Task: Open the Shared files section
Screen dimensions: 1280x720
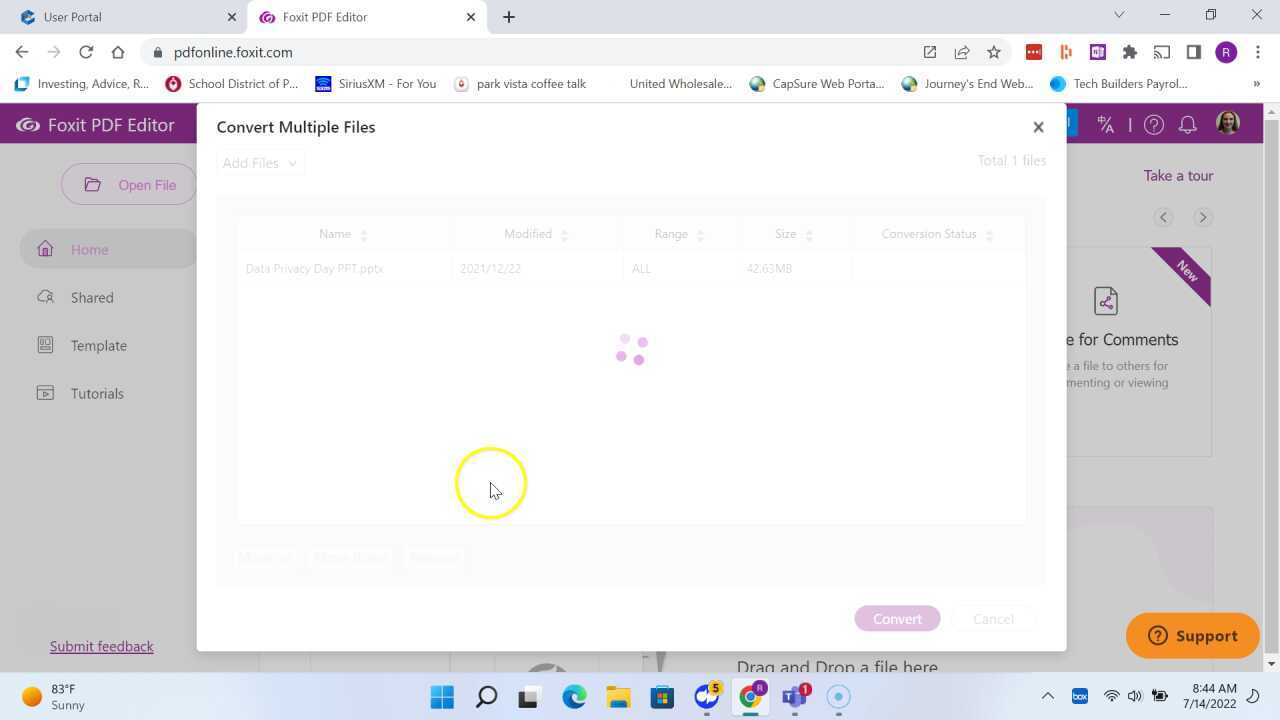Action: [x=91, y=297]
